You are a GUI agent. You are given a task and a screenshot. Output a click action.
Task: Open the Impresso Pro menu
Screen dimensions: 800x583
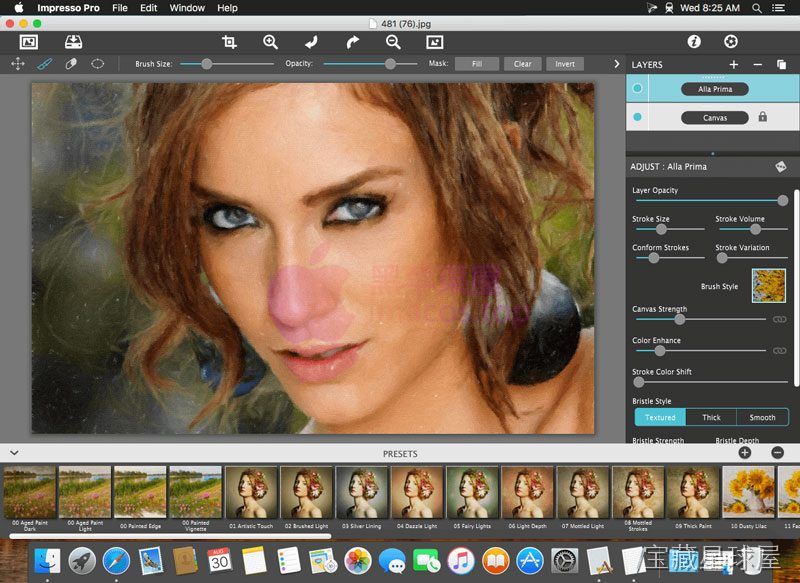68,8
